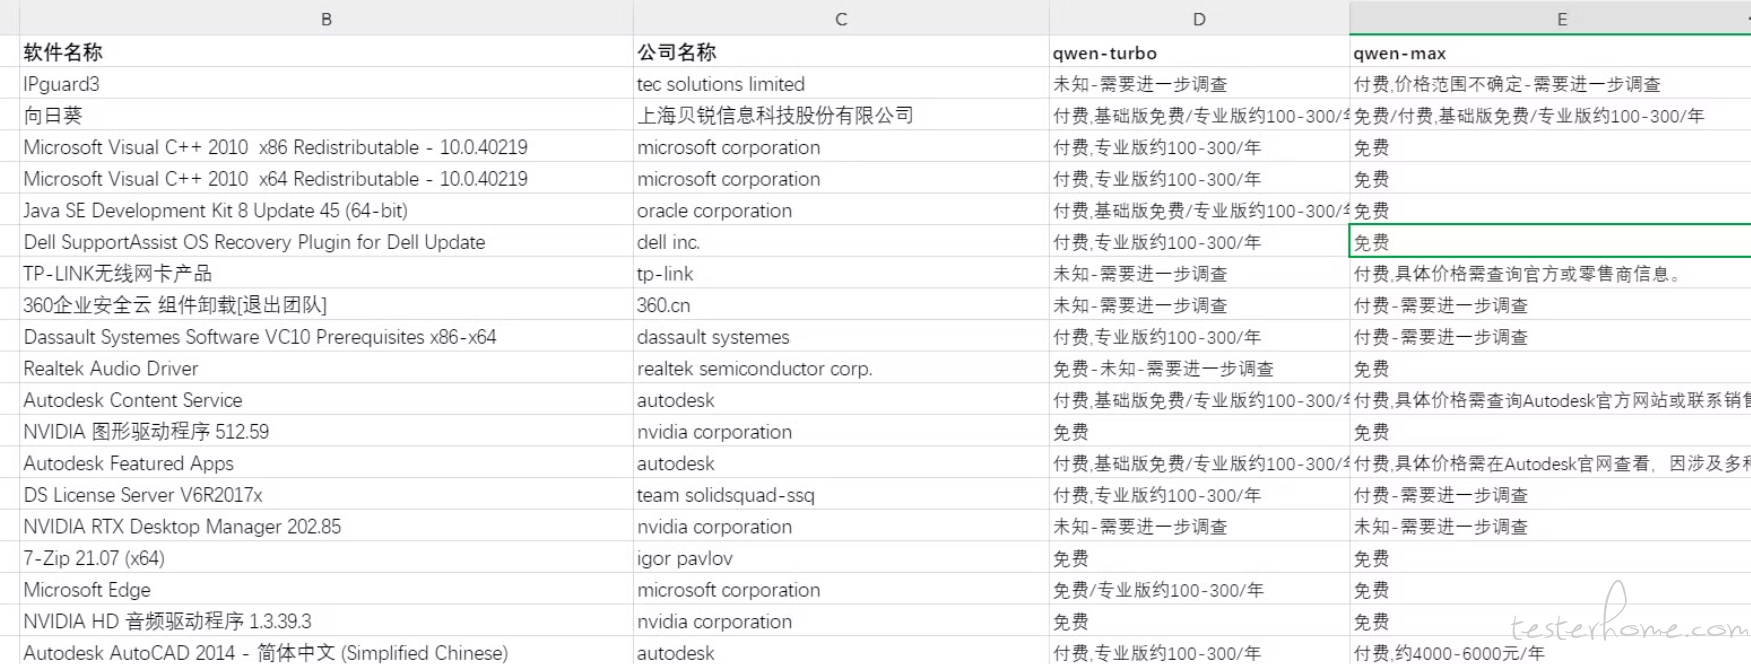Select qwen-turbo result for 向日葵
This screenshot has height=664, width=1751.
(1199, 115)
